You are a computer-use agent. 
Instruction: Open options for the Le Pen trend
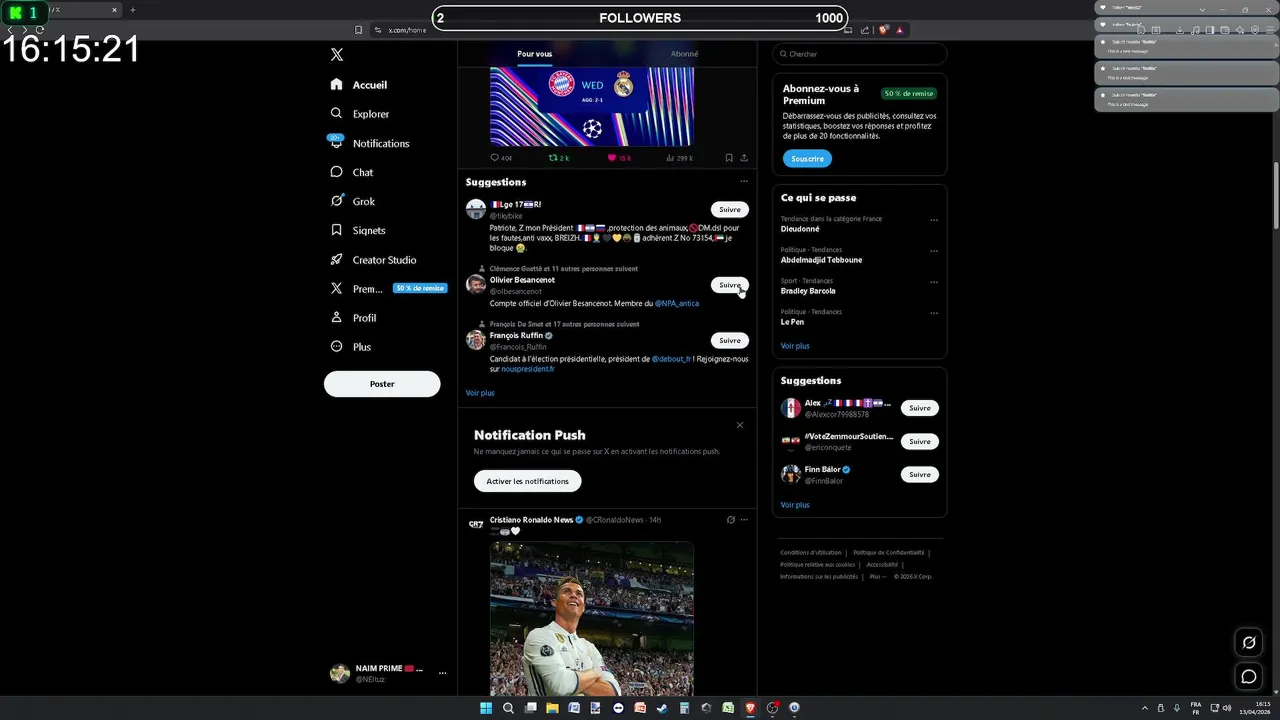click(934, 313)
